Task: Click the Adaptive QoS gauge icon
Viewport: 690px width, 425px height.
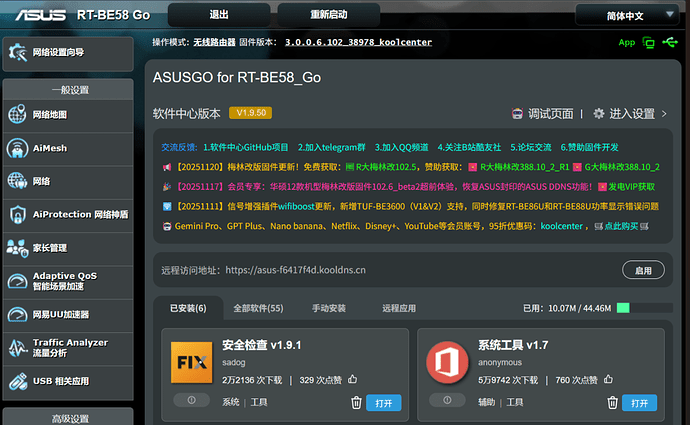Action: tap(18, 281)
